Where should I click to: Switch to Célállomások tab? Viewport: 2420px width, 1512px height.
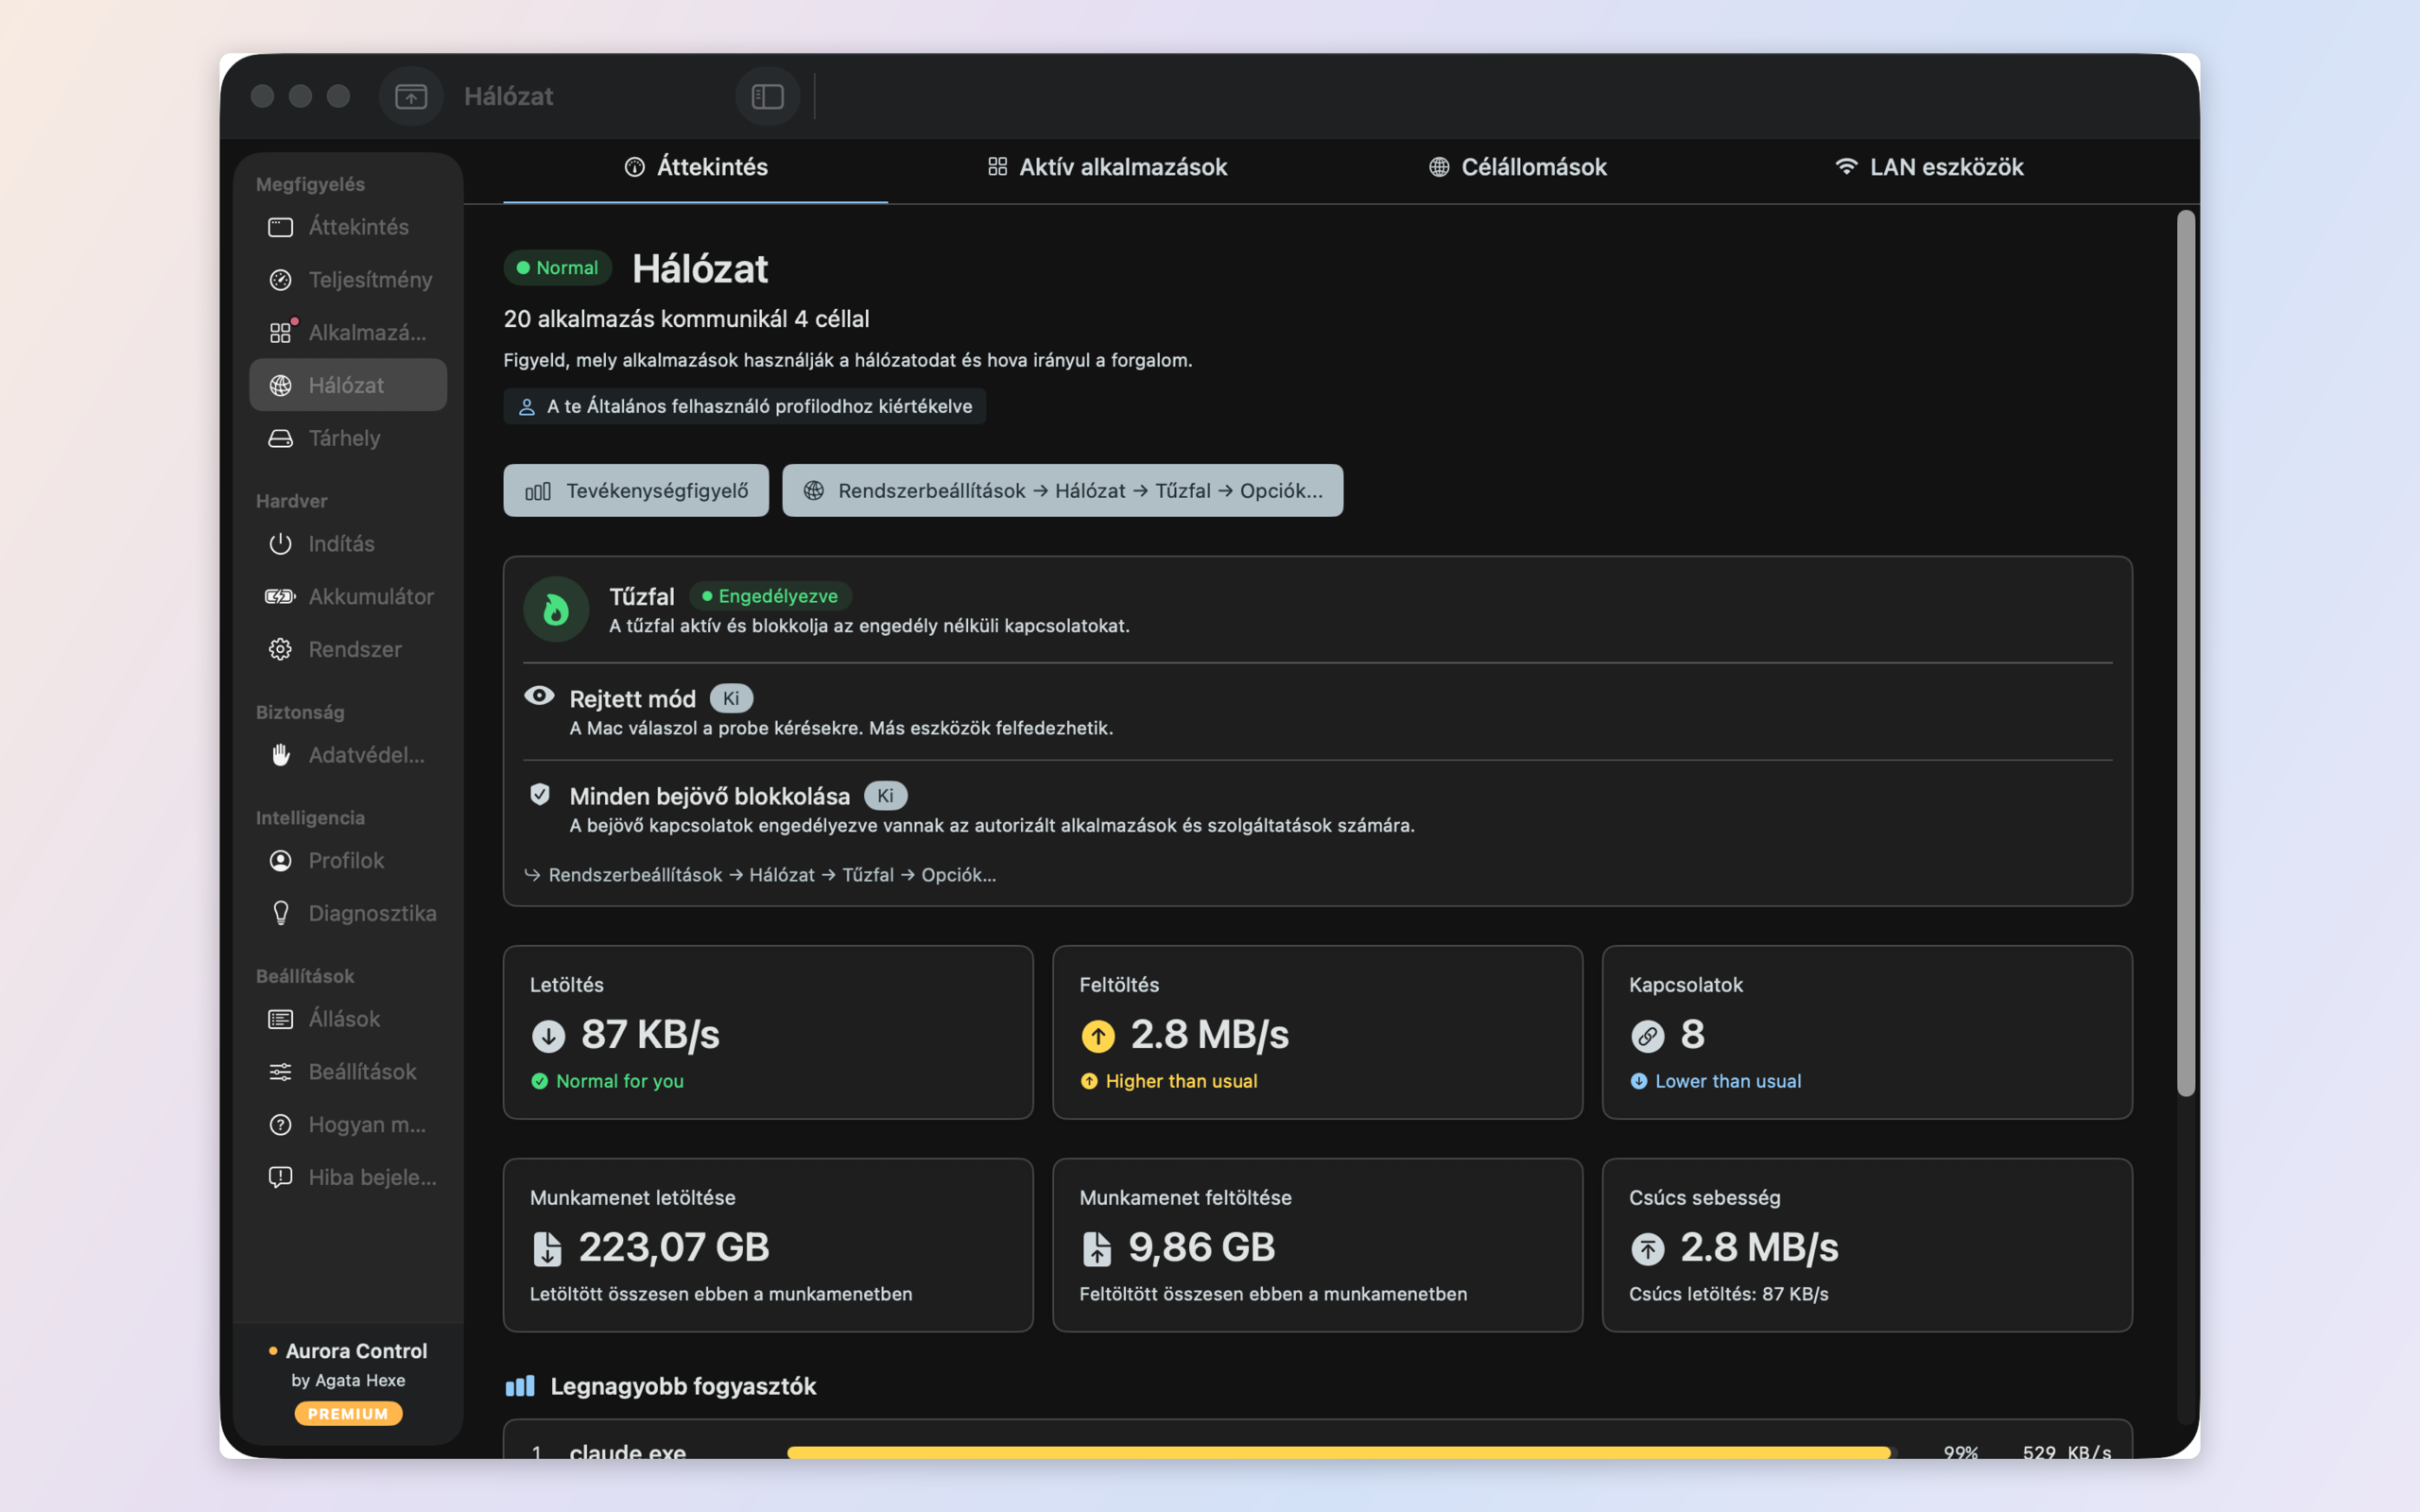pos(1518,167)
